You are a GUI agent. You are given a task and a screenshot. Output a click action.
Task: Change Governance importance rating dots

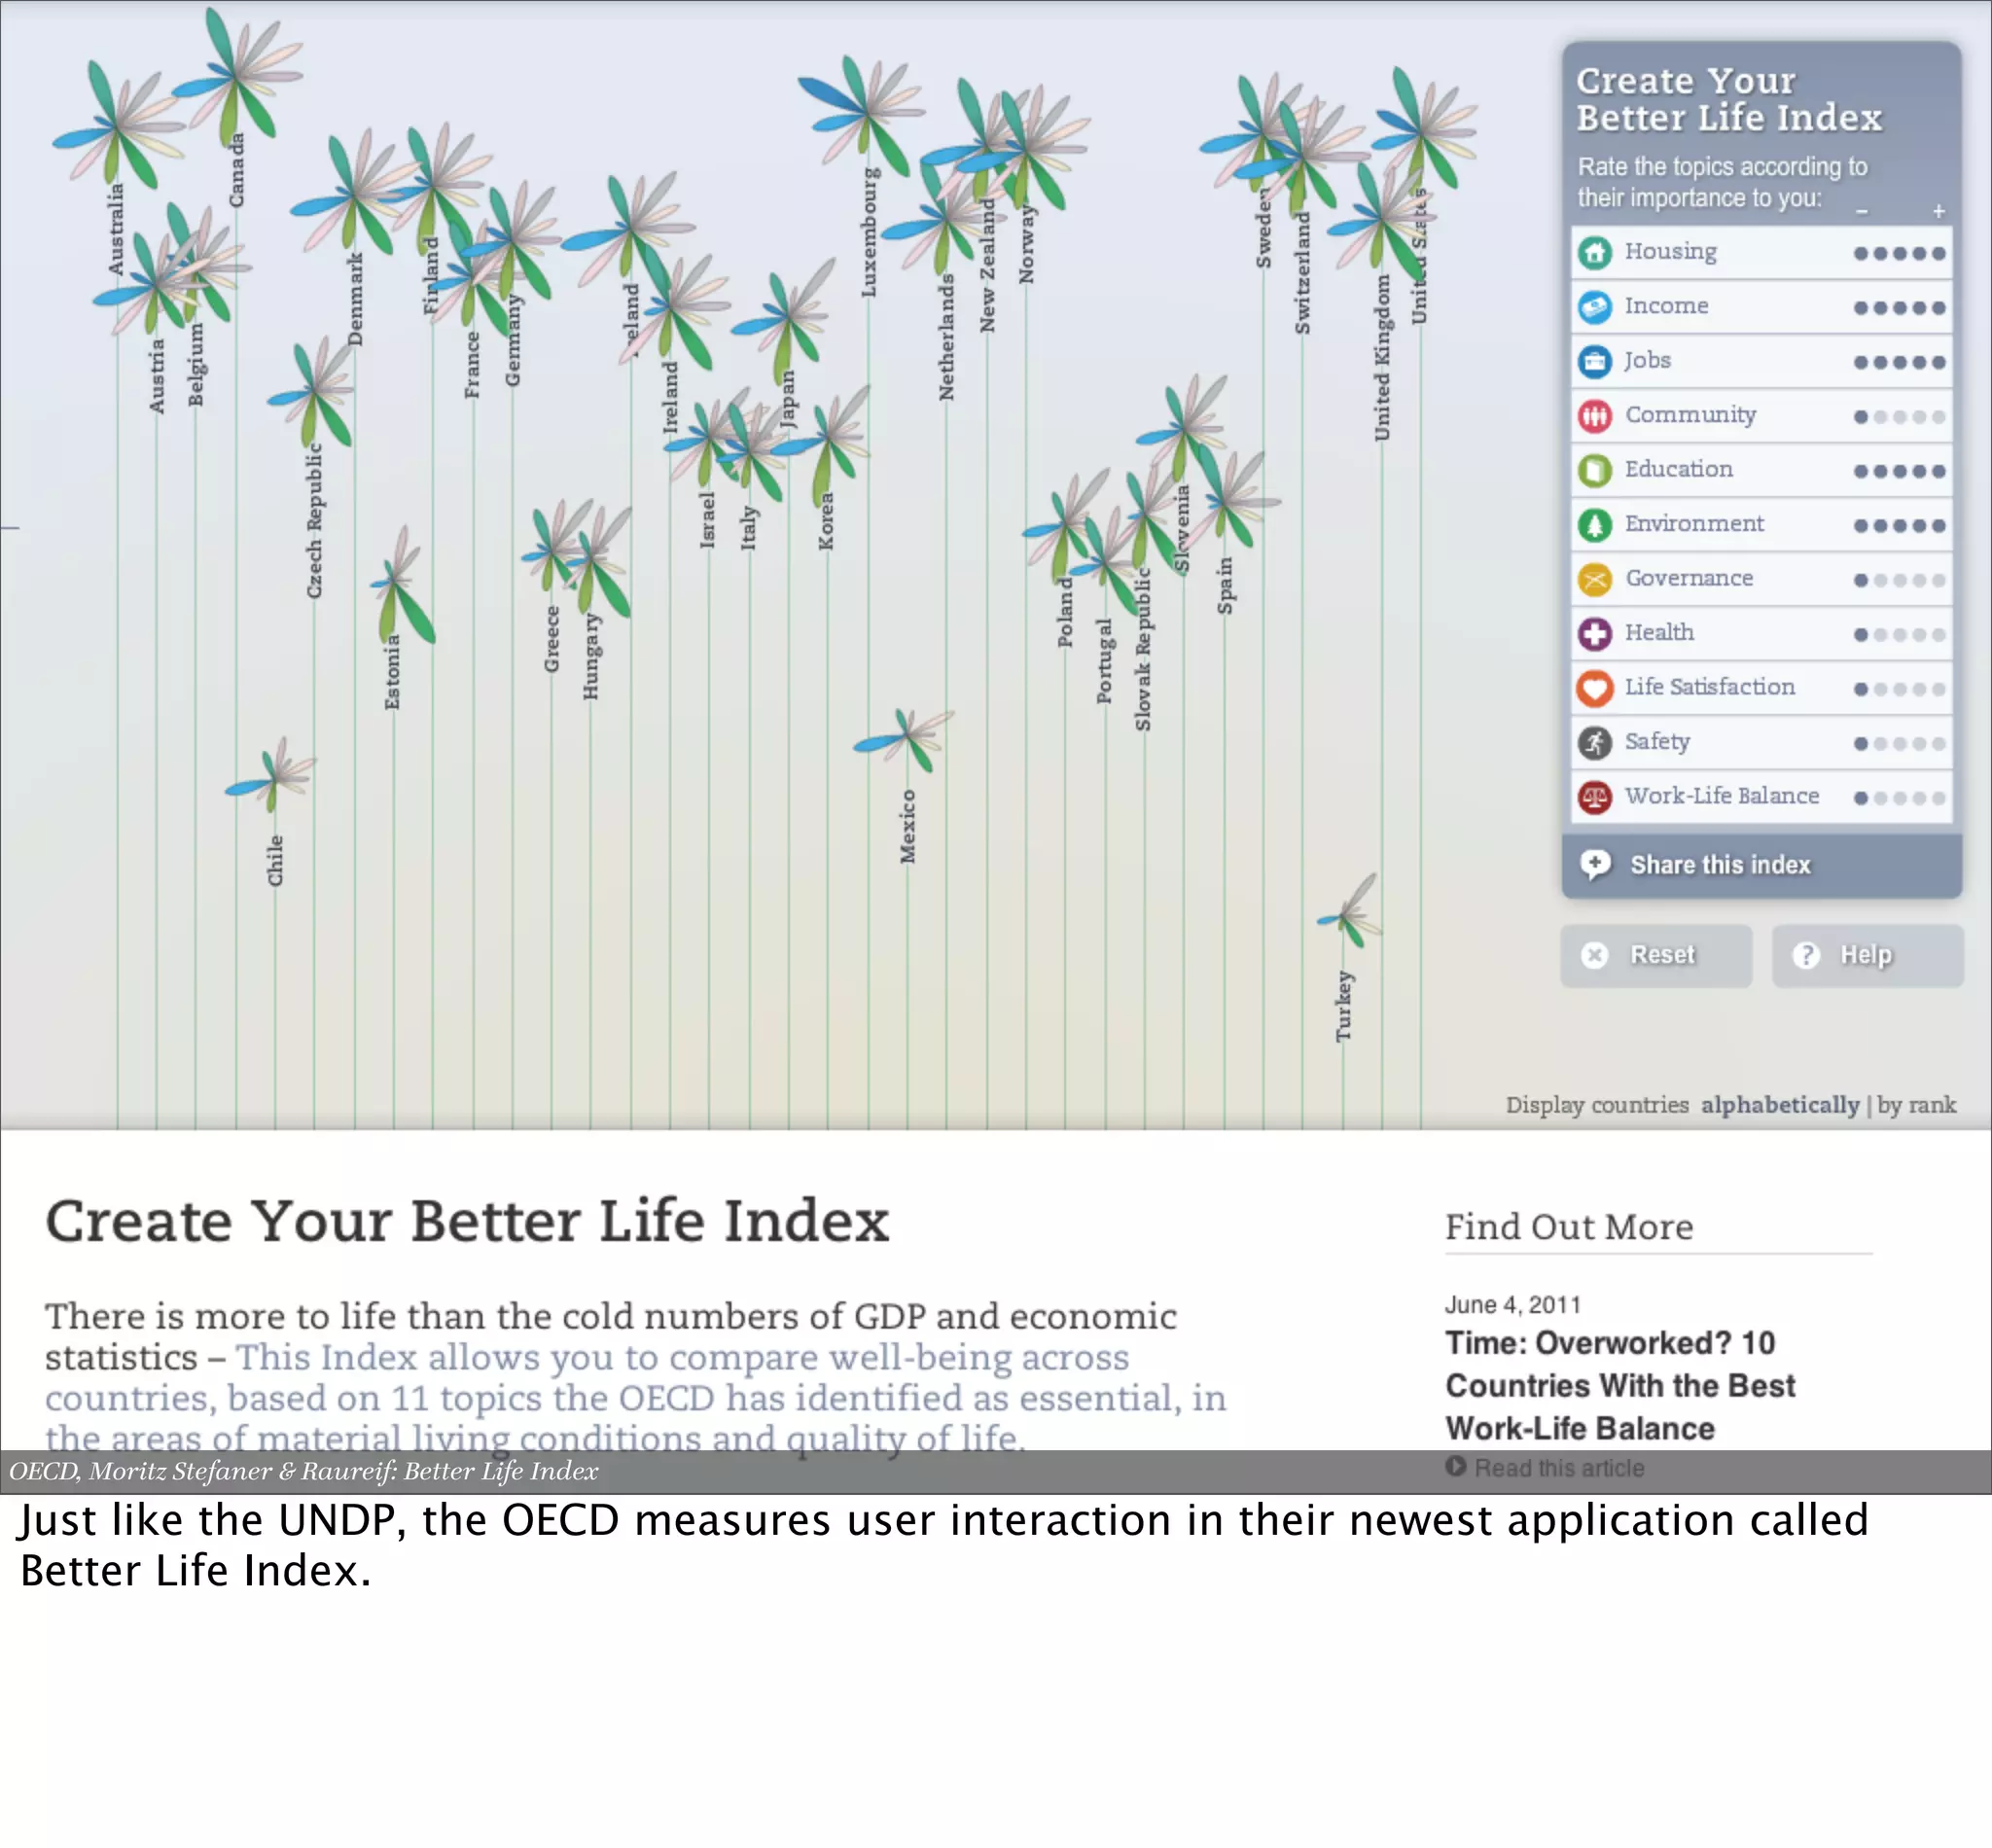pos(1900,580)
